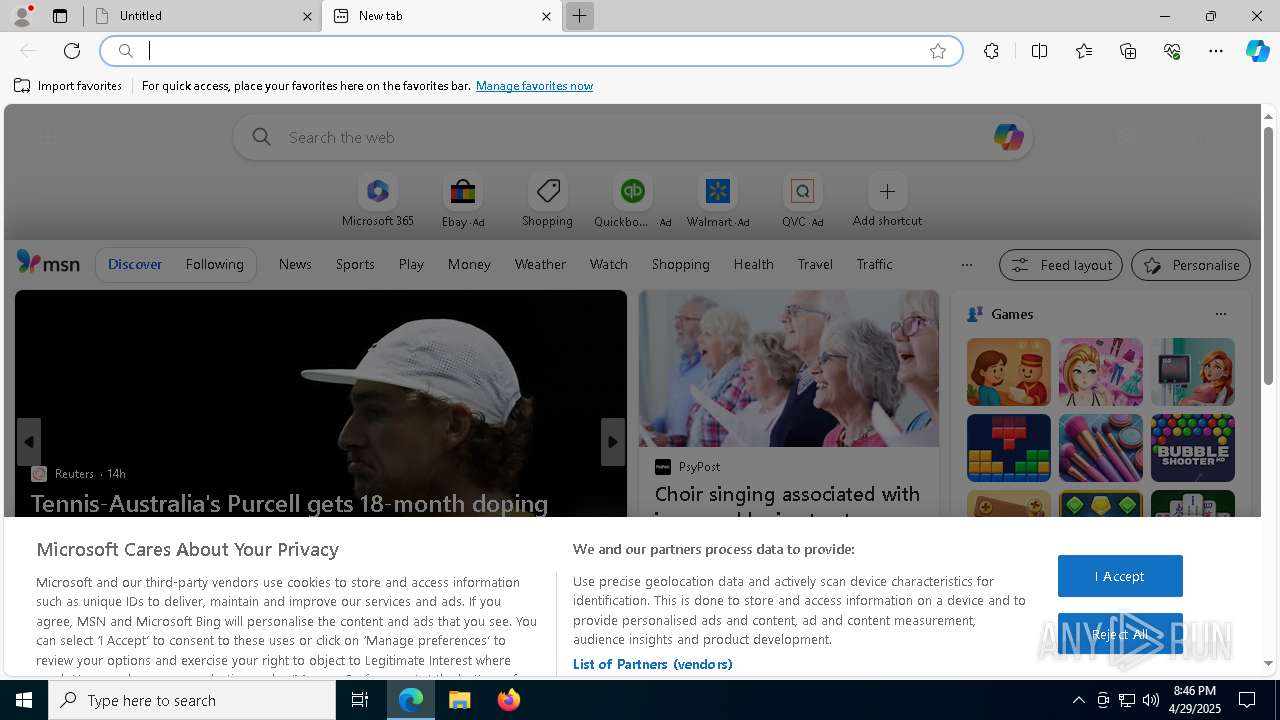
Task: Open the Favorites hub icon
Action: click(x=1084, y=51)
